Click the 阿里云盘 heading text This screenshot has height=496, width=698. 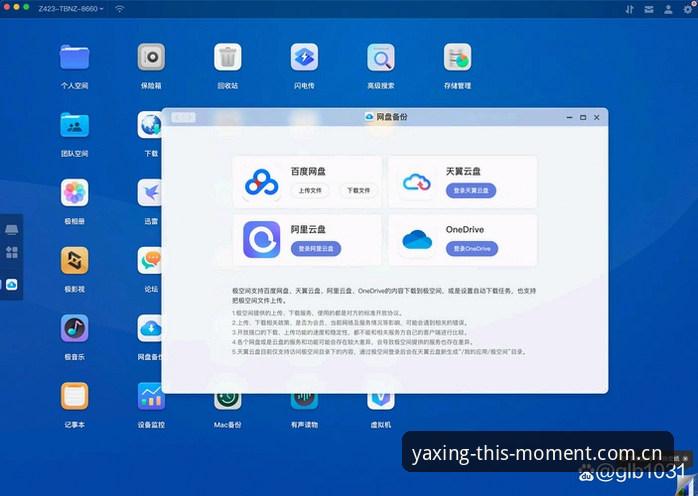click(x=308, y=229)
